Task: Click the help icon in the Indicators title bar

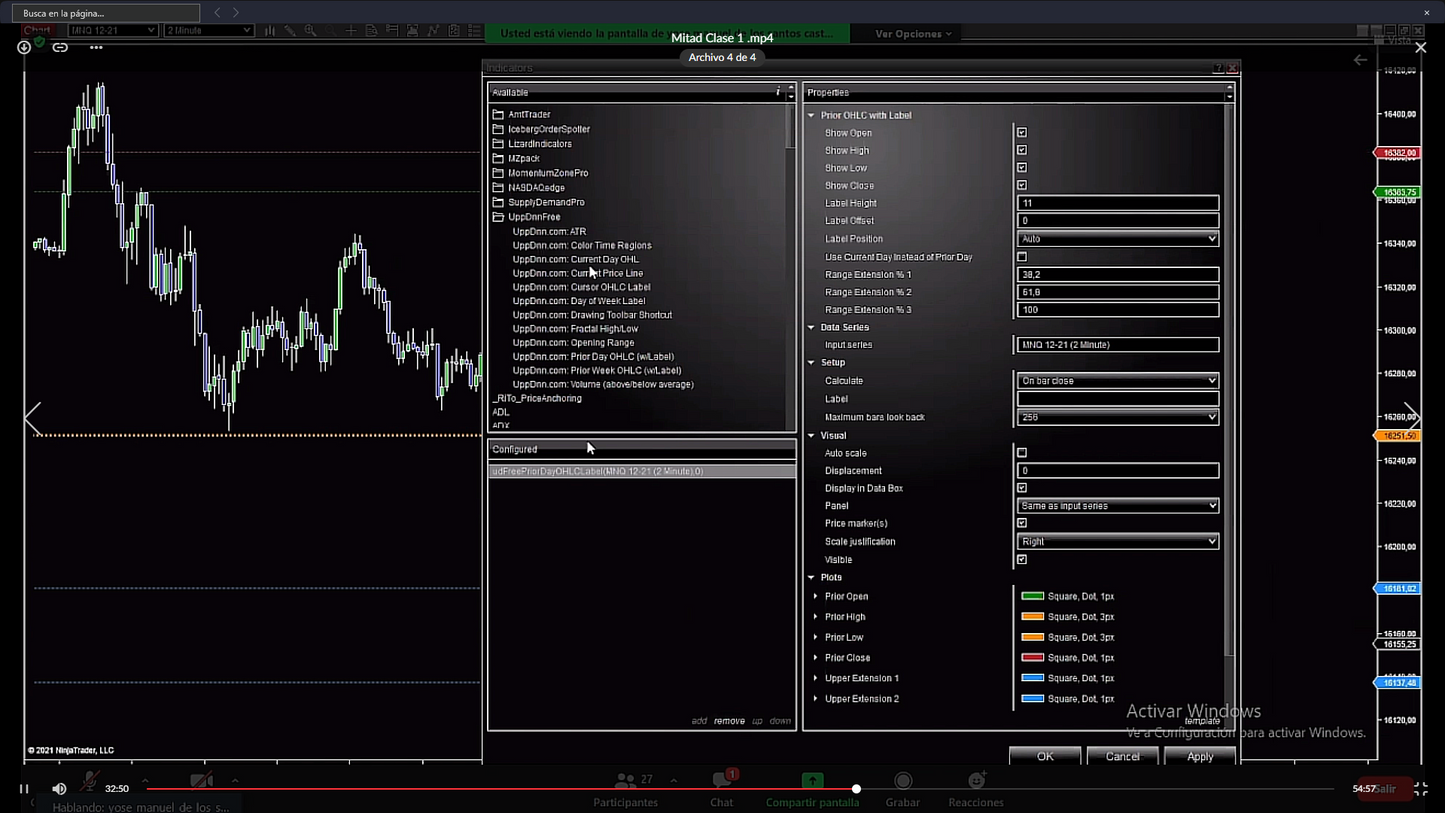Action: tap(1217, 68)
